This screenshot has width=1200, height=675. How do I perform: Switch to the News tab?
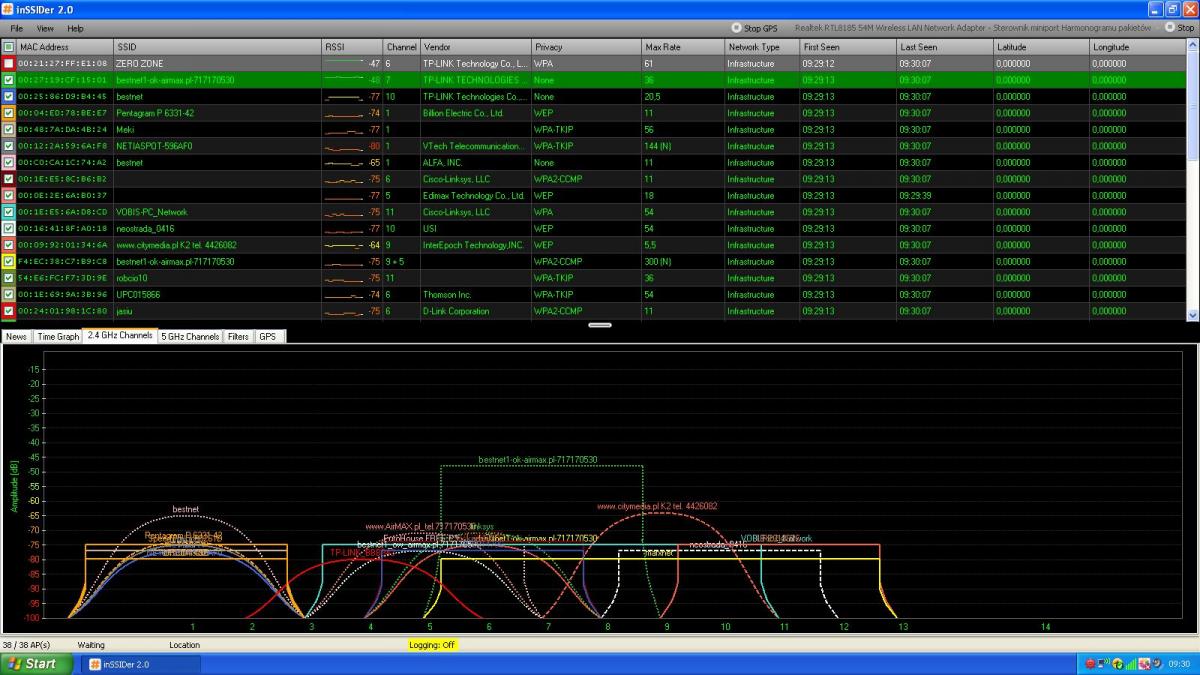tap(17, 337)
